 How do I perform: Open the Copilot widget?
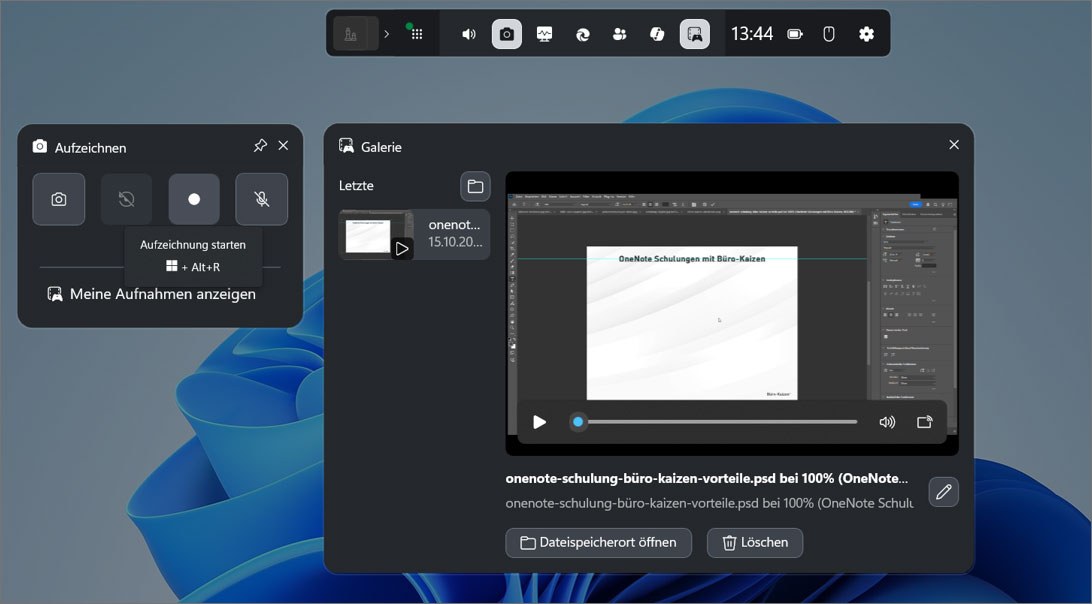[657, 34]
